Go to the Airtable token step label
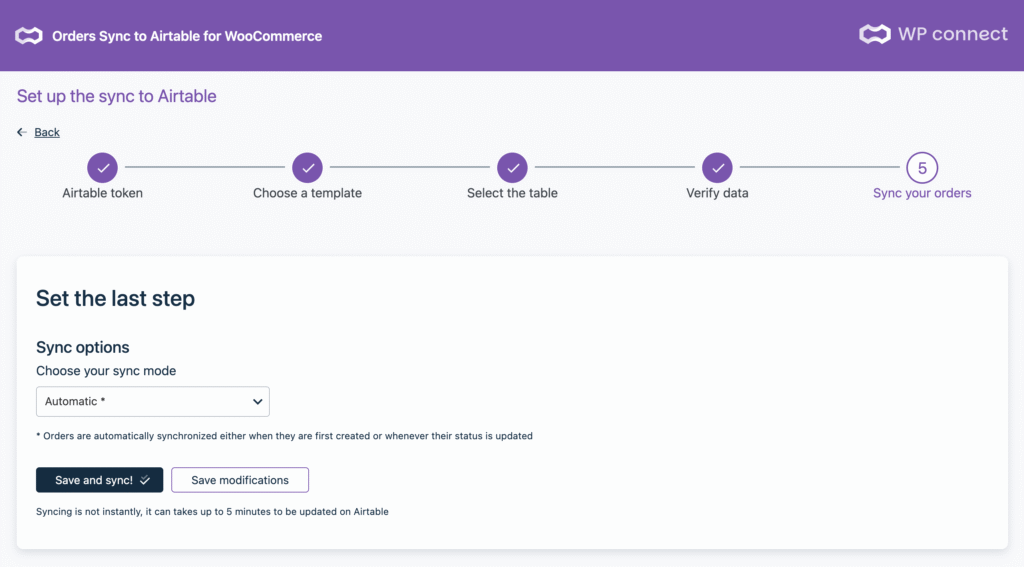Image resolution: width=1024 pixels, height=567 pixels. [102, 193]
